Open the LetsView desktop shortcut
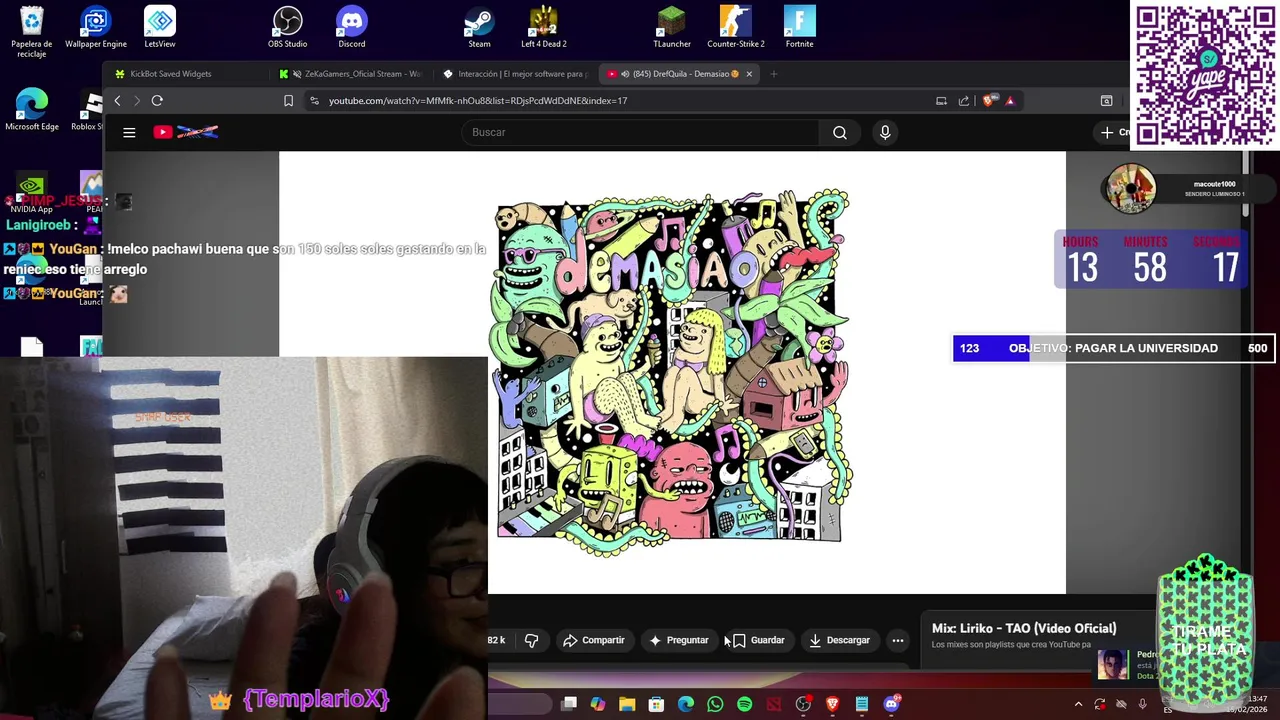This screenshot has width=1280, height=720. [x=160, y=27]
